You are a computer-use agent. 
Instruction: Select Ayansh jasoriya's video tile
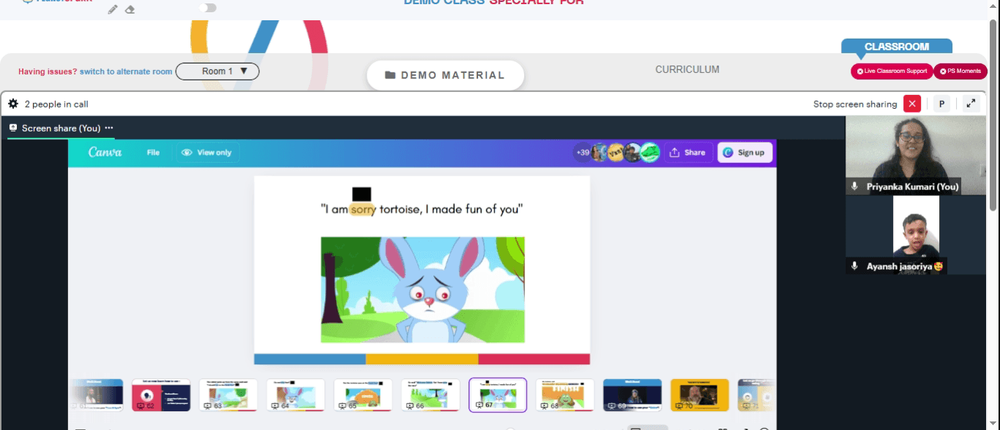pos(916,234)
